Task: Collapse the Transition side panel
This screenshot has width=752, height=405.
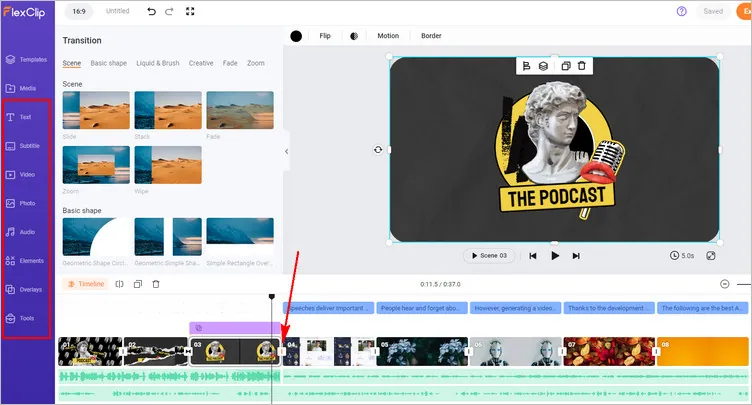Action: 286,152
